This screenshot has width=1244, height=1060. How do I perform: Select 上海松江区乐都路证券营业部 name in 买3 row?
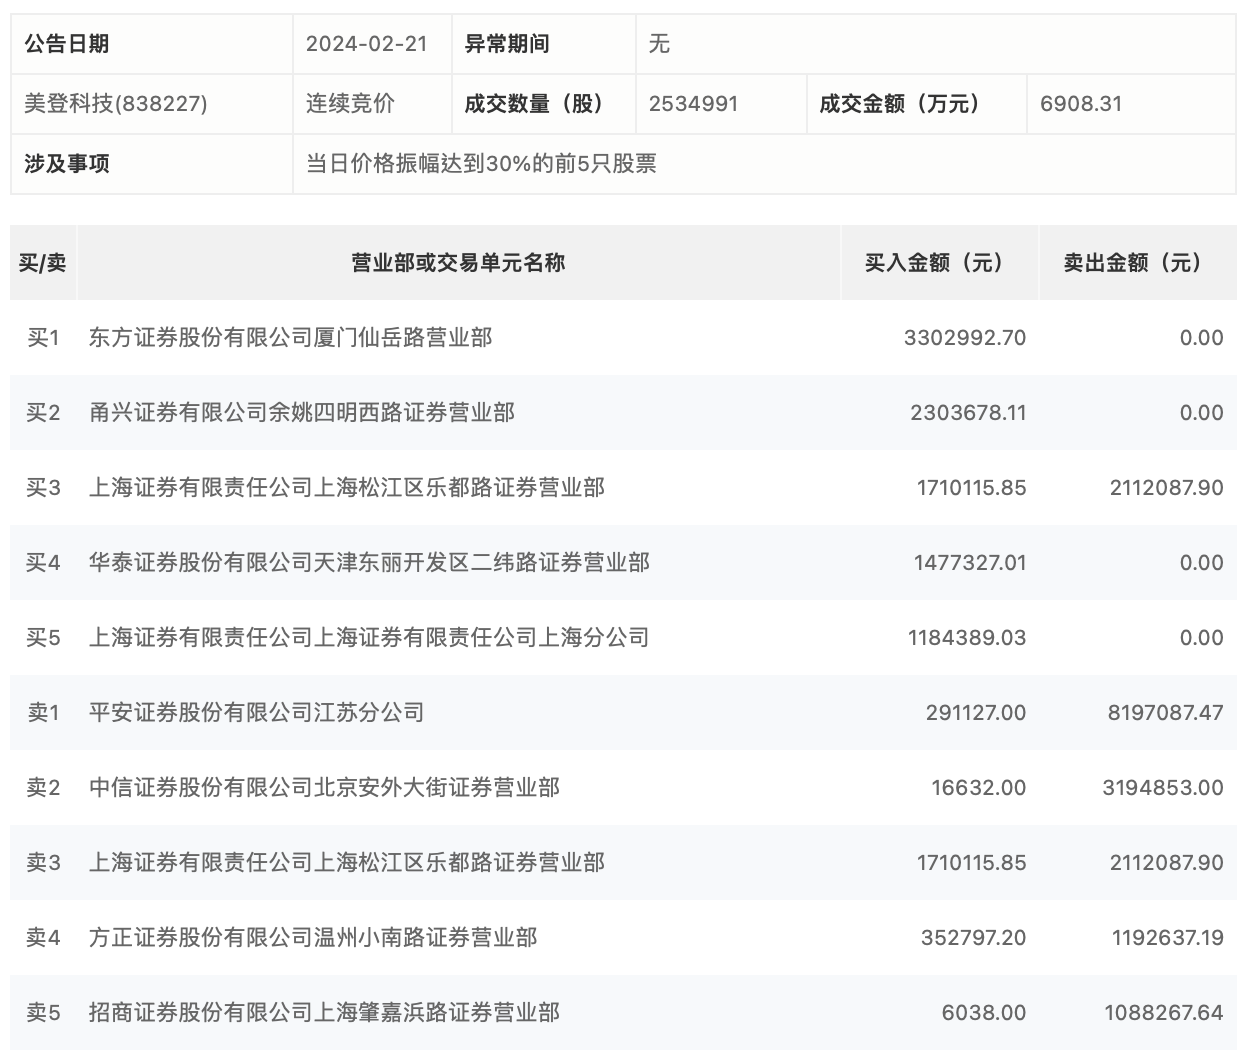coord(347,488)
